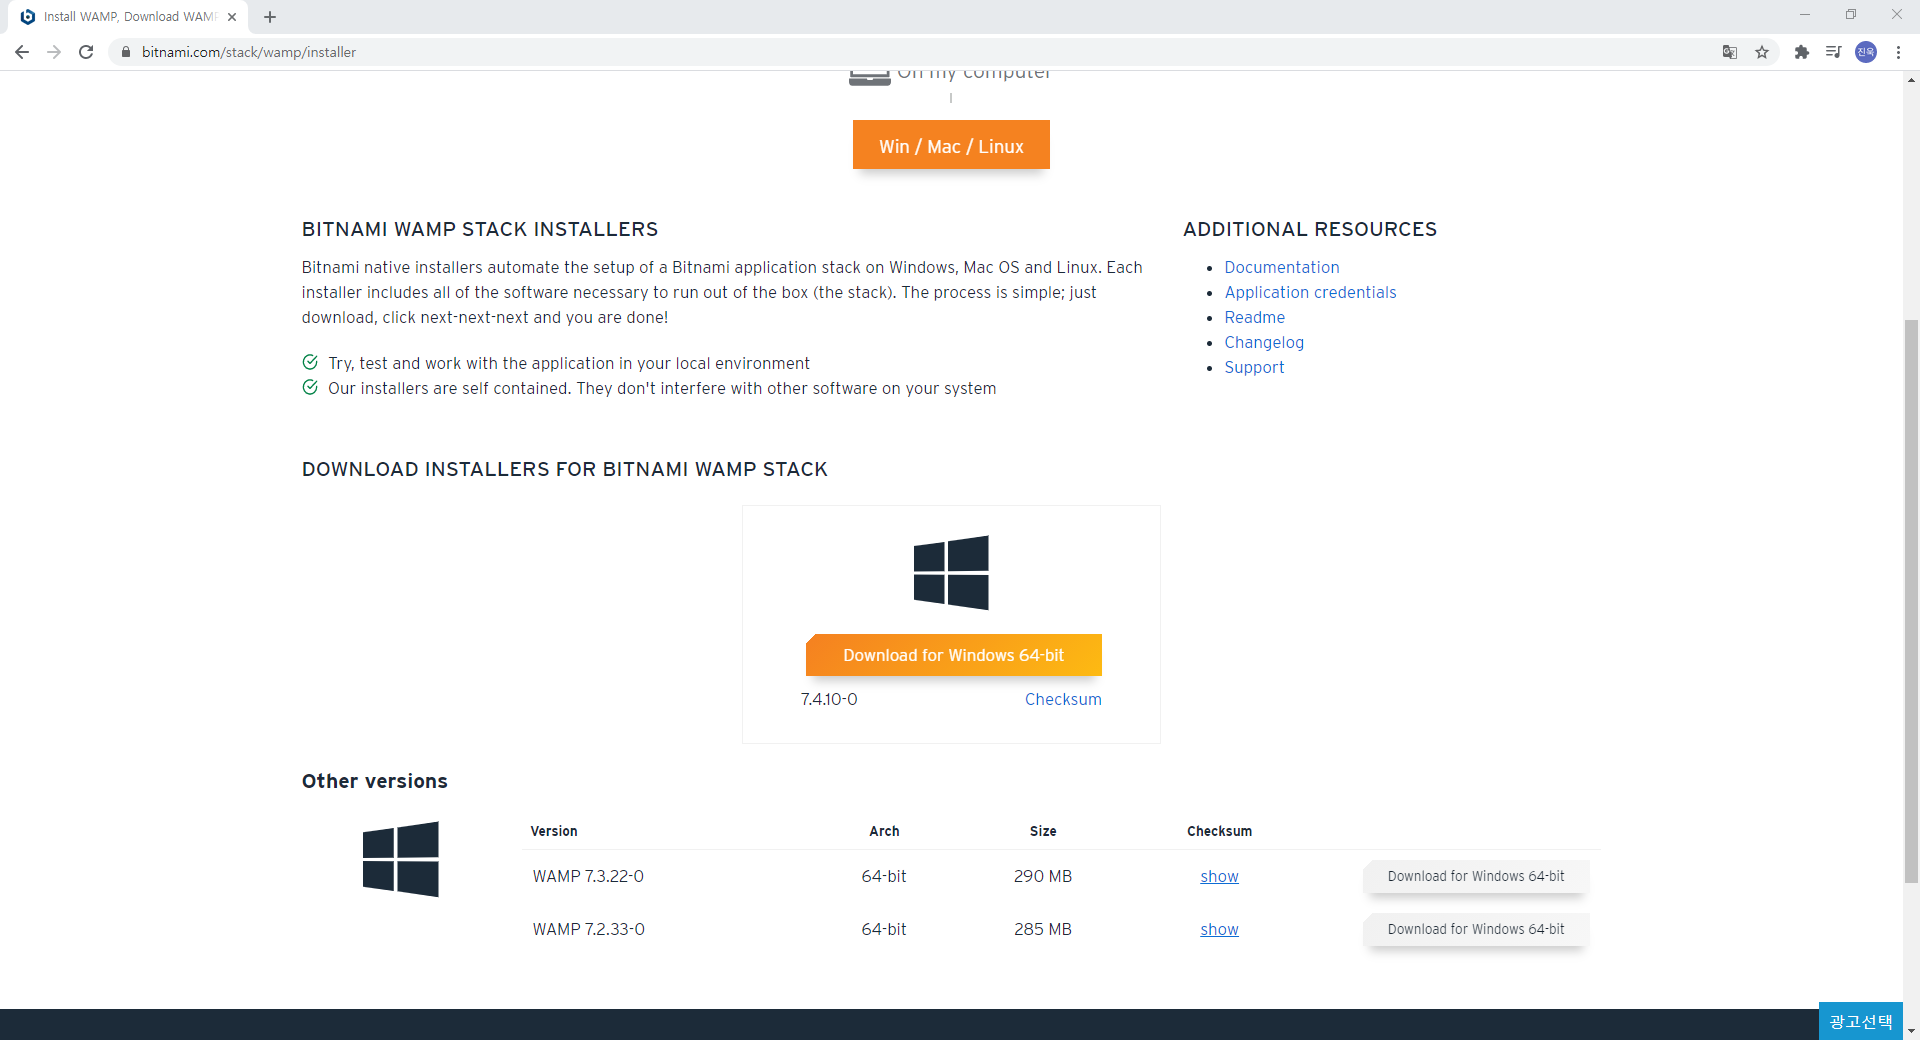Screen dimensions: 1920x1040
Task: Reload the Bitnami page
Action: (86, 52)
